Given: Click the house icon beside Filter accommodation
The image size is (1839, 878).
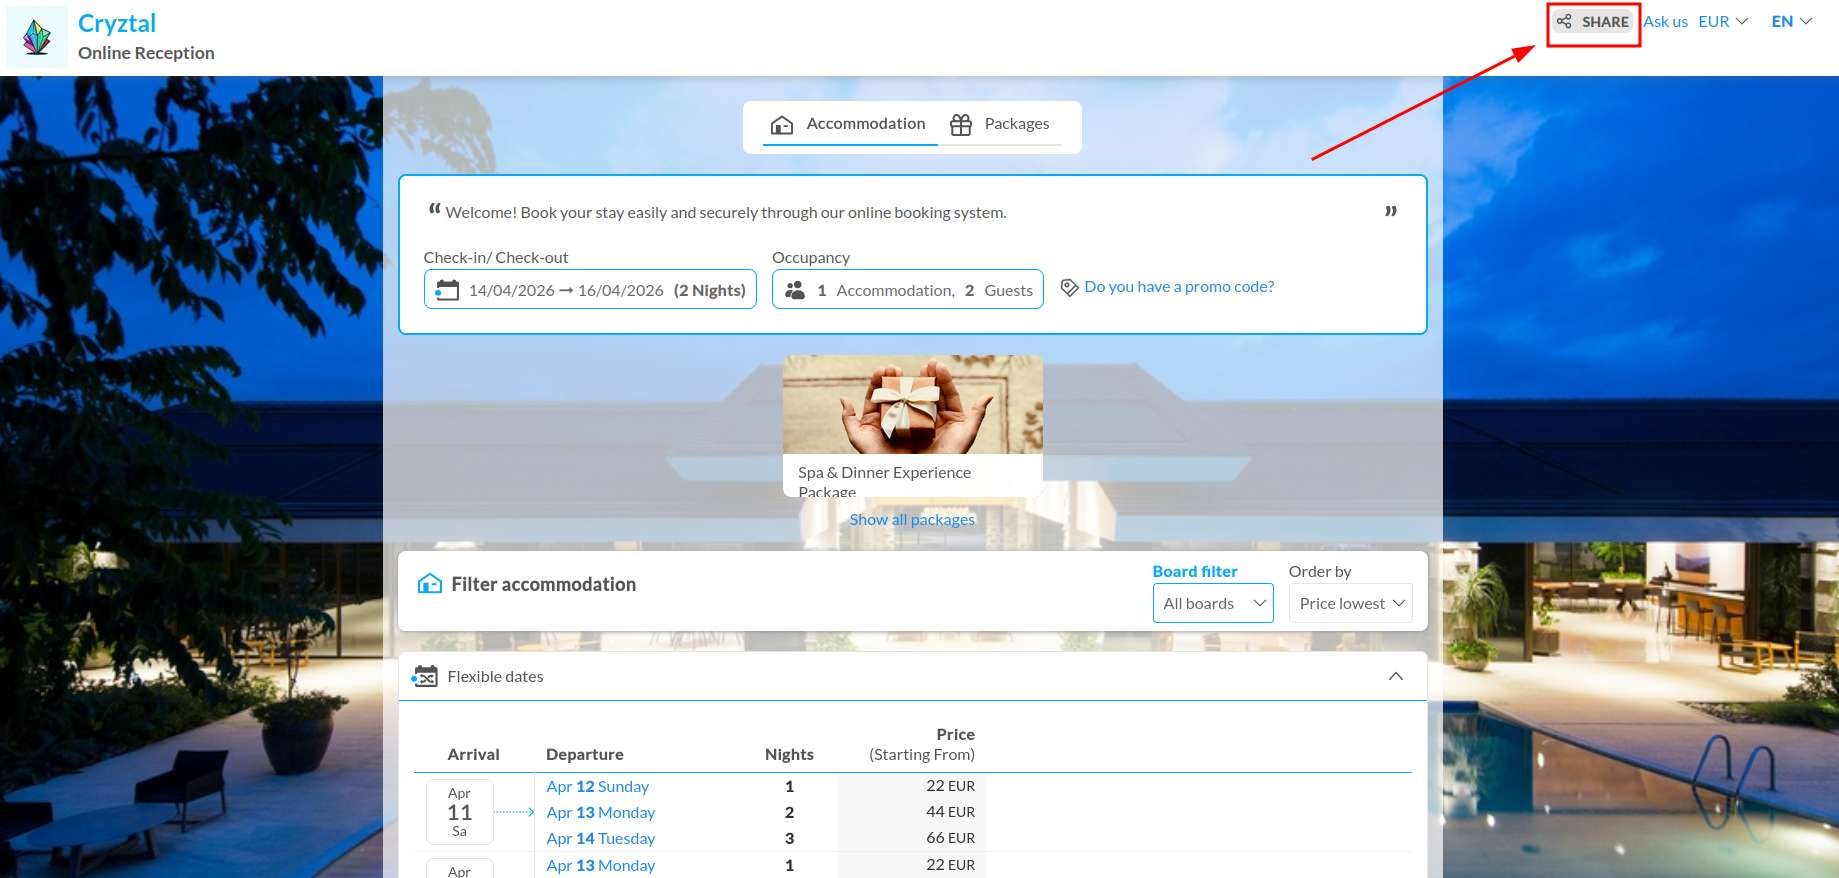Looking at the screenshot, I should coord(430,584).
